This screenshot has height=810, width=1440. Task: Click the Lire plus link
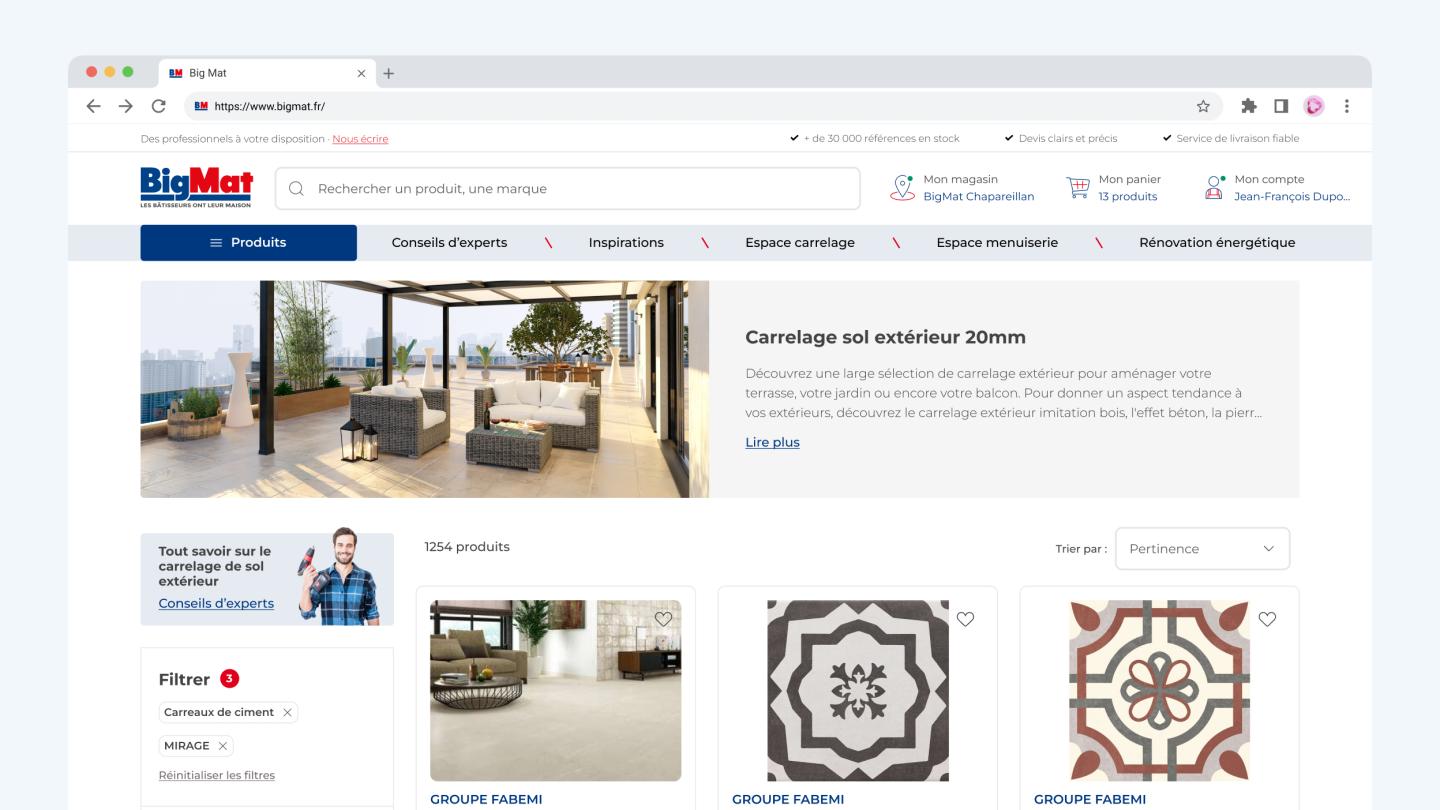tap(772, 442)
